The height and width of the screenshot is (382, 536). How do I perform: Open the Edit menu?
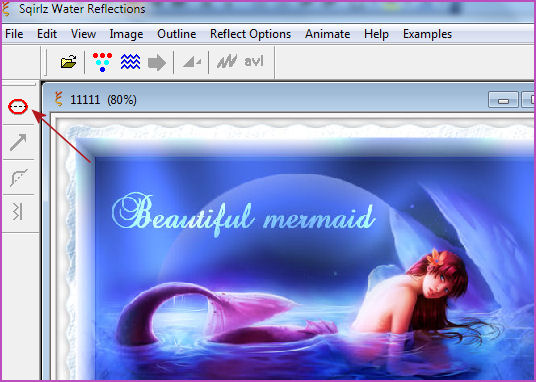[47, 34]
